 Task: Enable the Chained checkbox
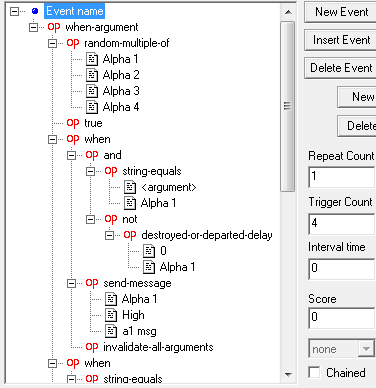tap(314, 373)
